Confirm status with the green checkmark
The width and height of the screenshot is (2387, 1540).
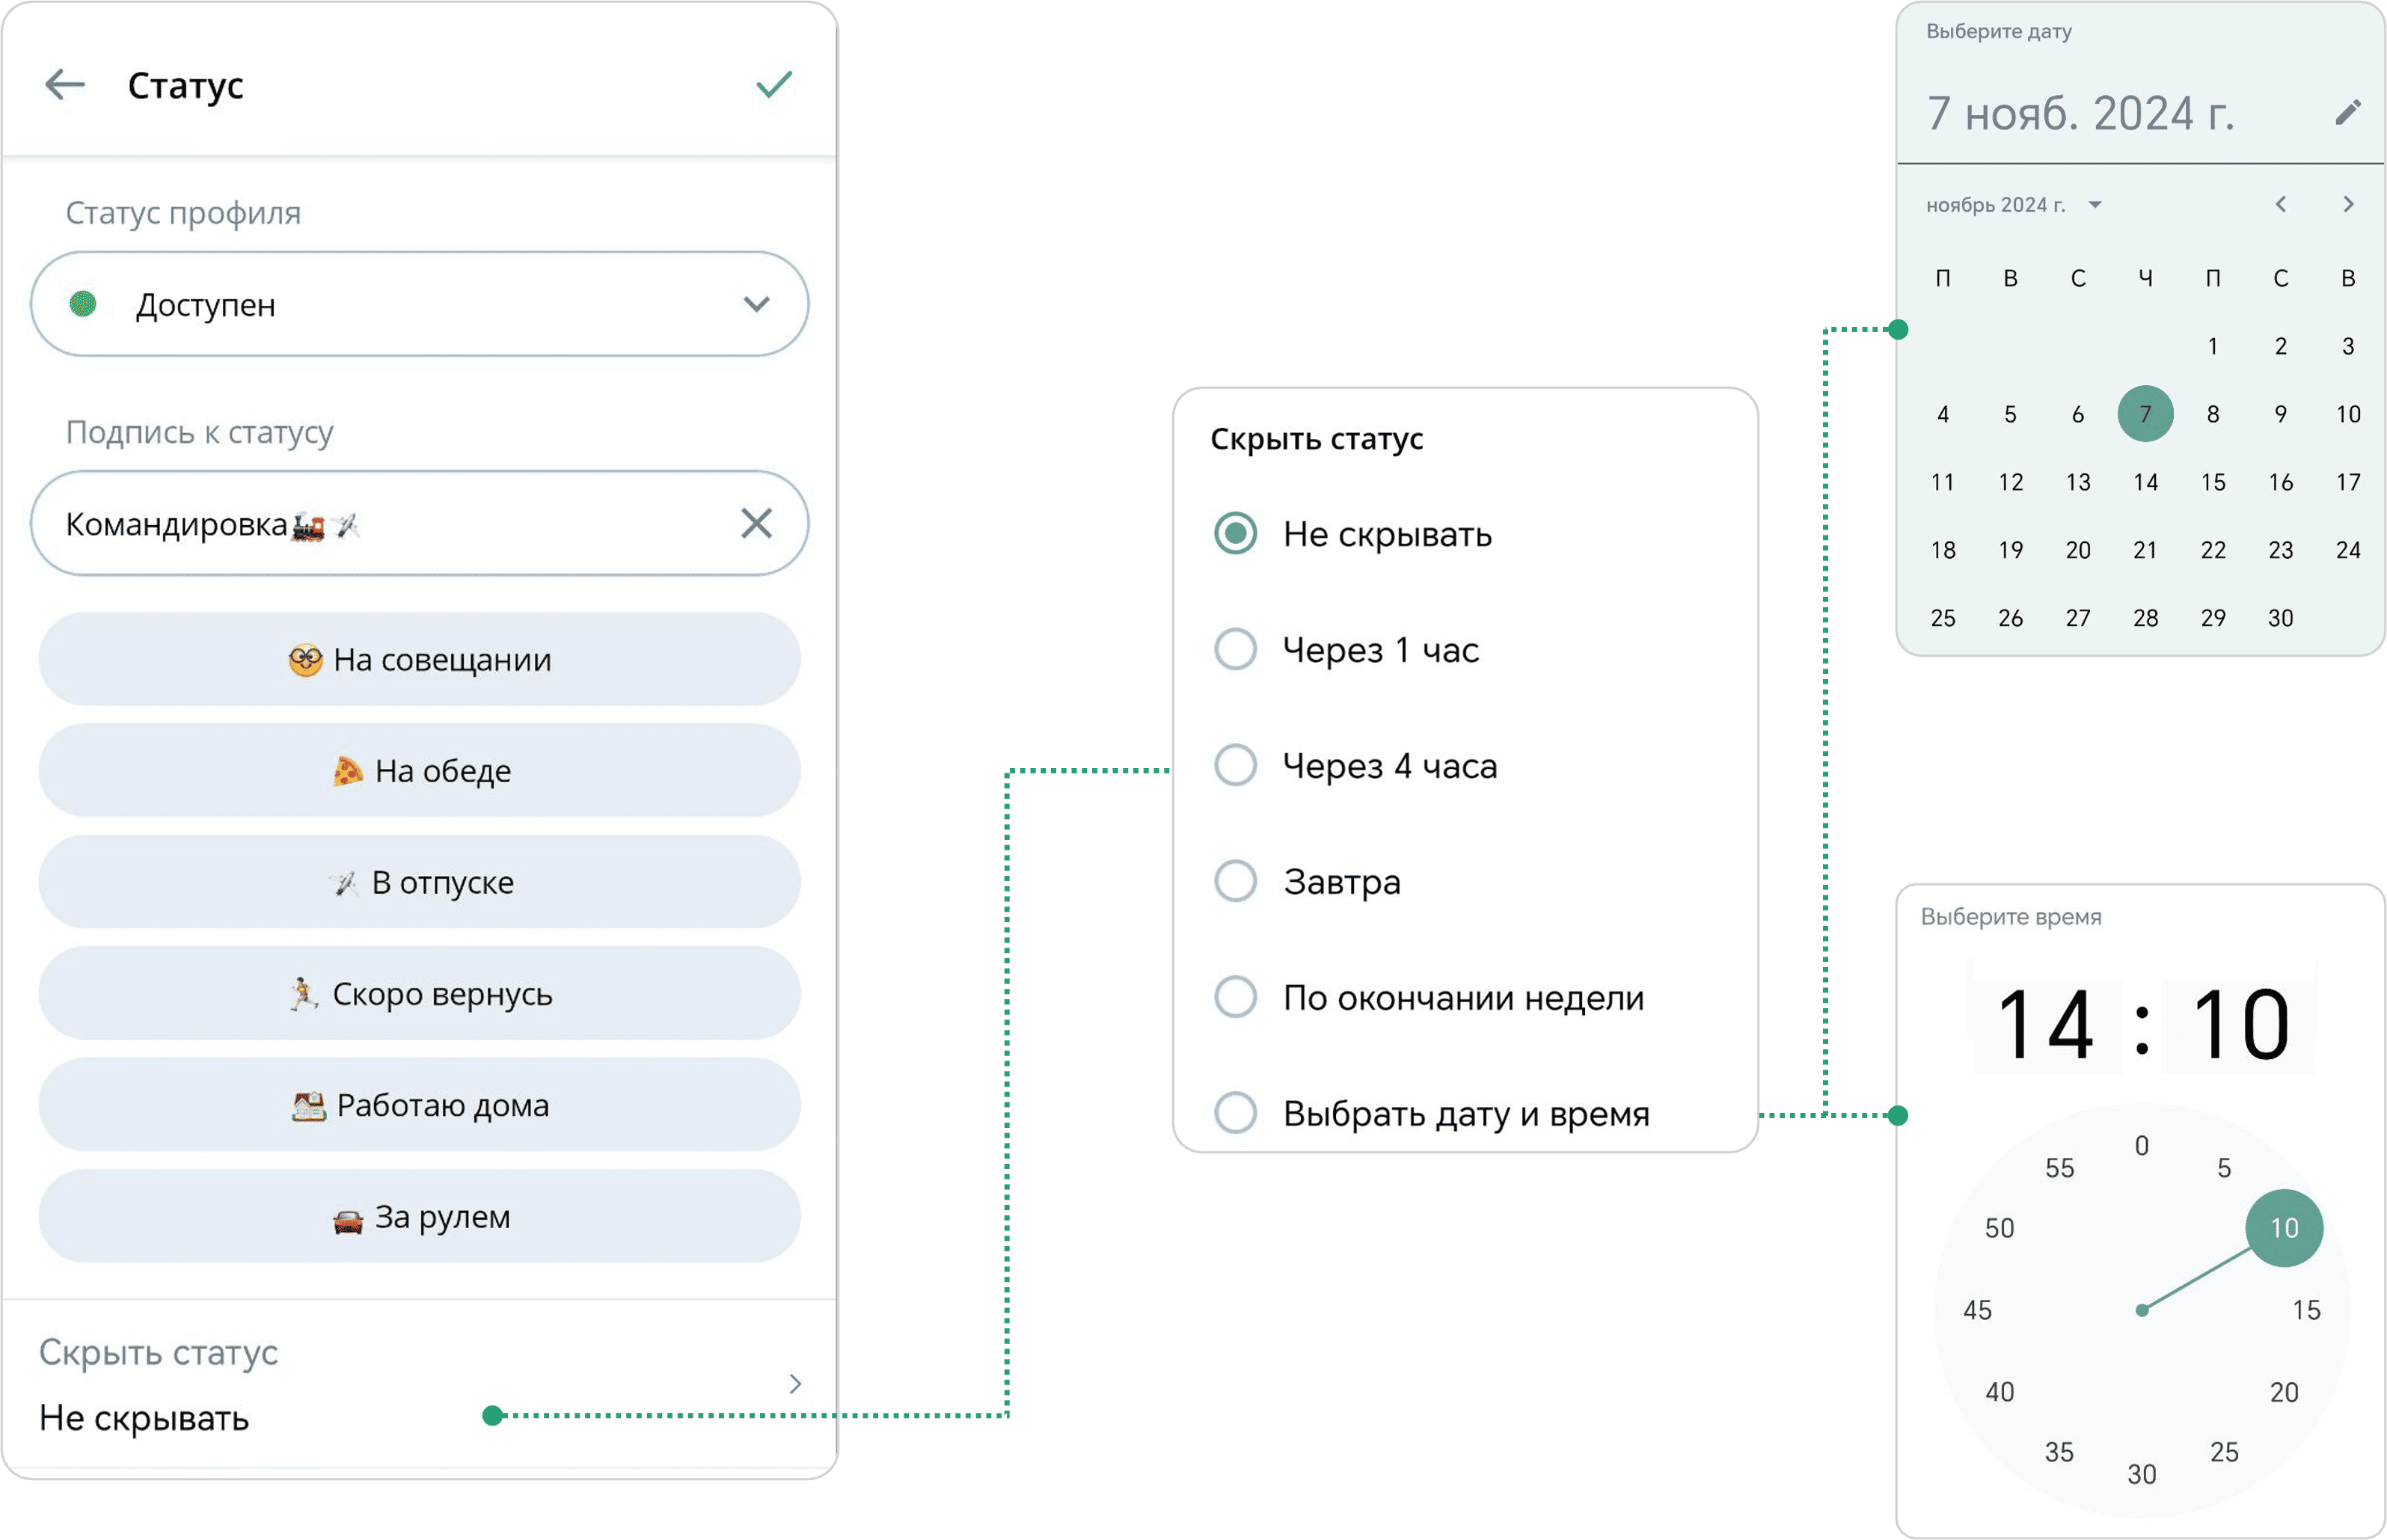(774, 85)
